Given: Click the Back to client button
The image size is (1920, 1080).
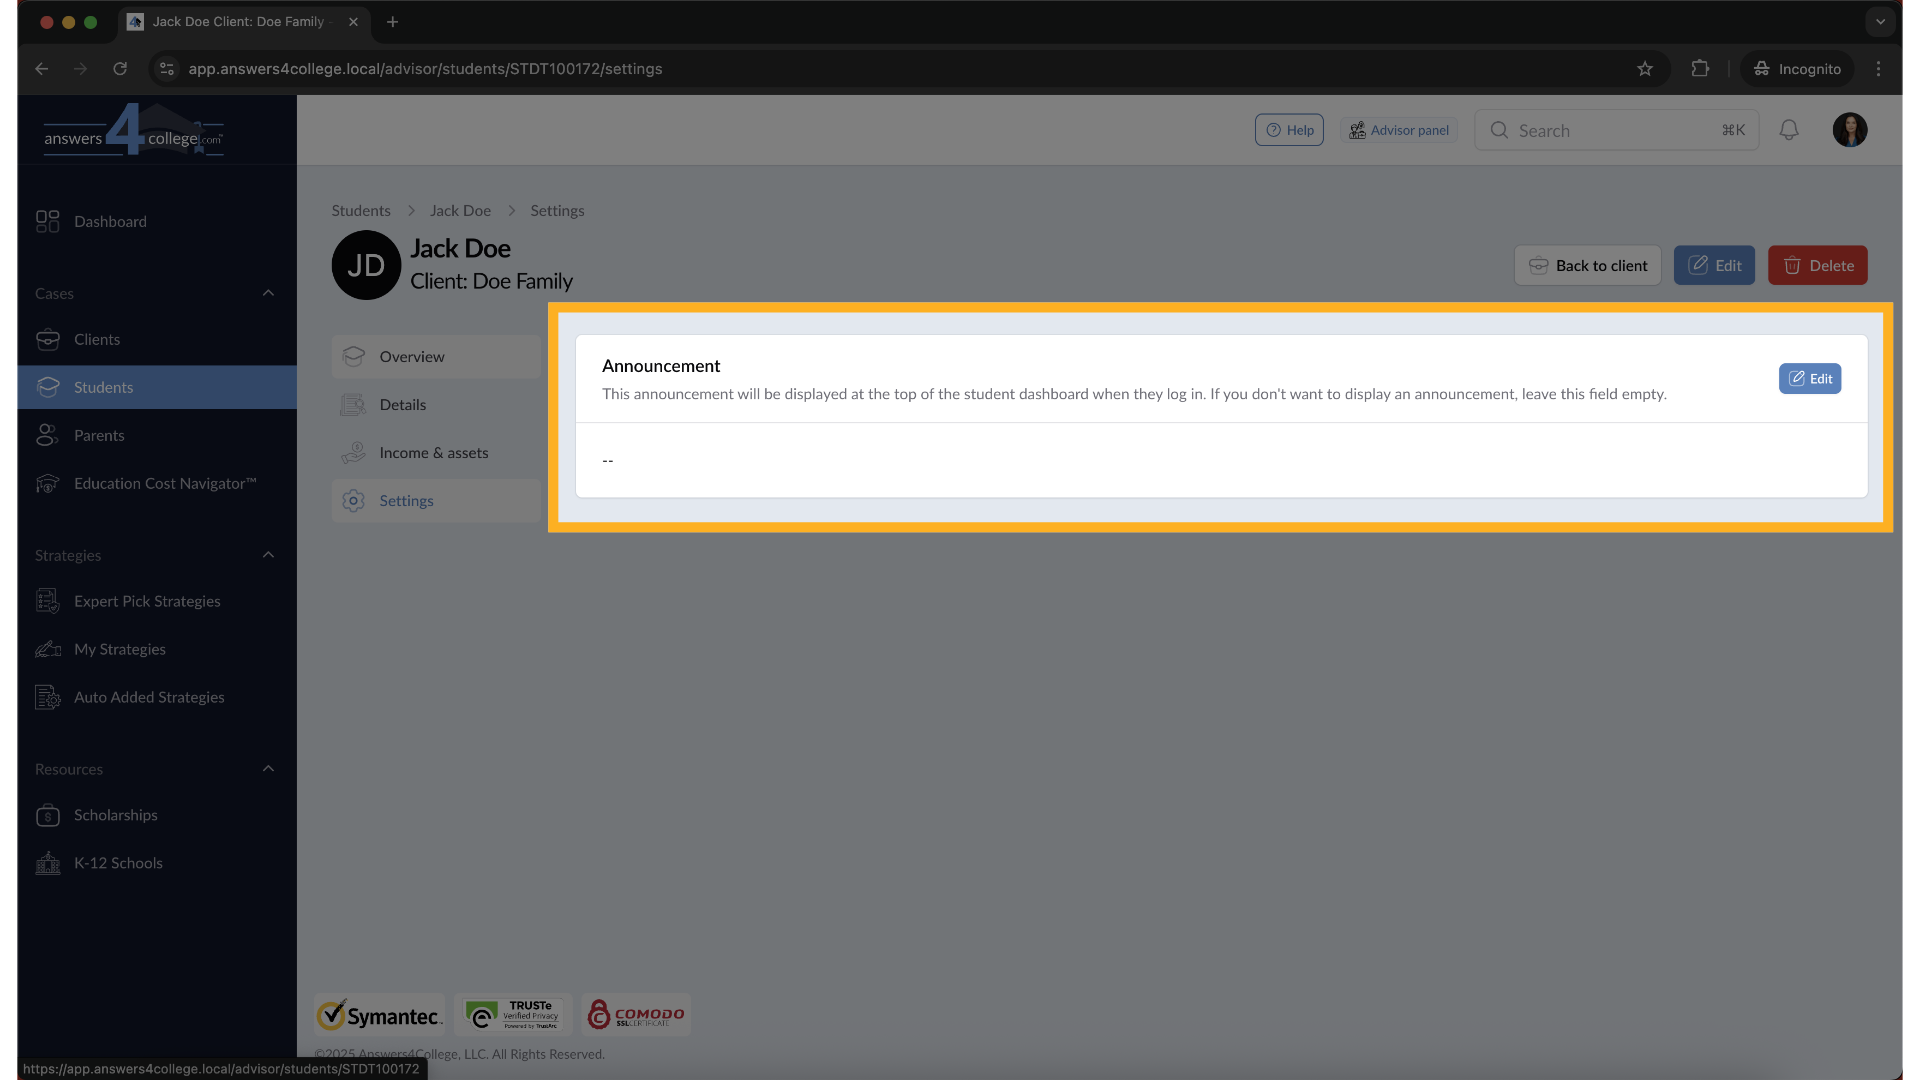Looking at the screenshot, I should (1588, 265).
